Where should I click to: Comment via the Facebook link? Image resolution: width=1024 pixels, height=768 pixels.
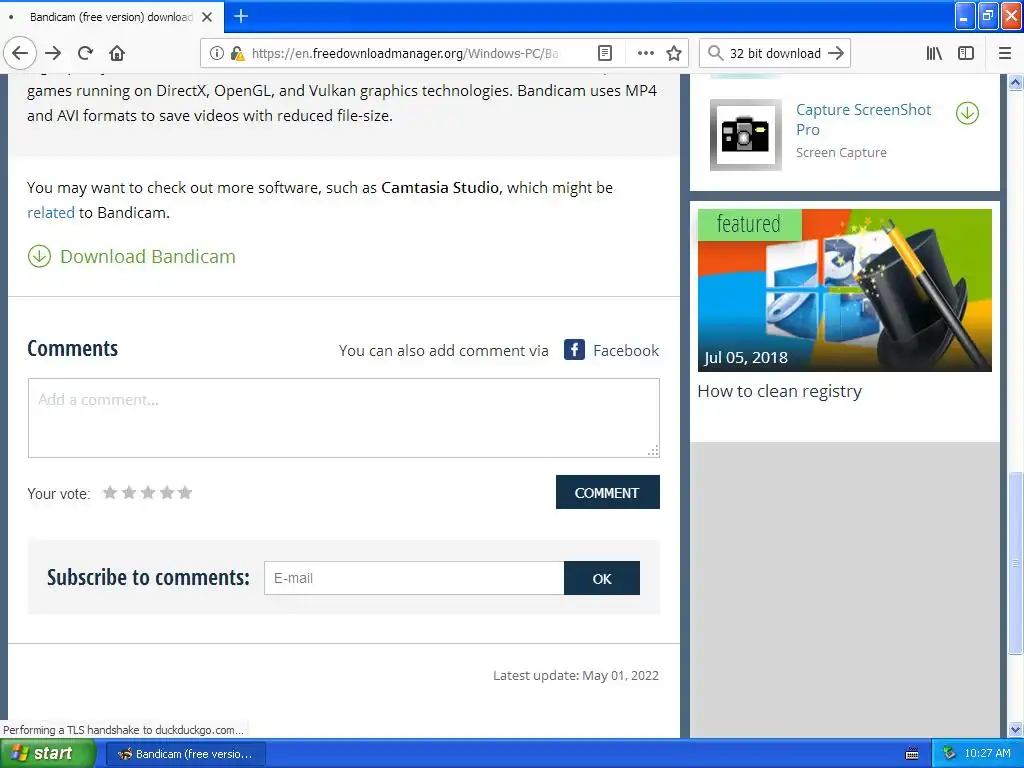point(626,351)
